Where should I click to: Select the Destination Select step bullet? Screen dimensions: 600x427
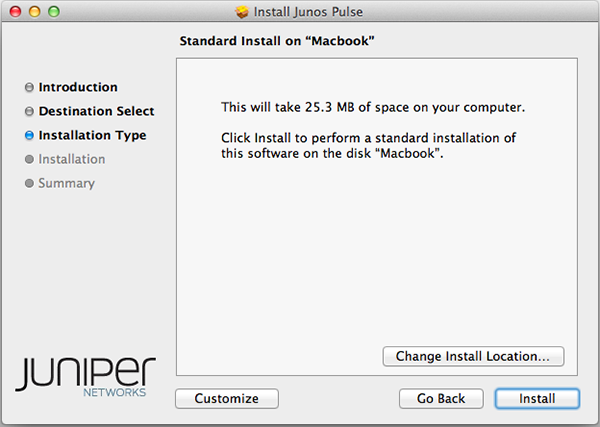point(29,112)
